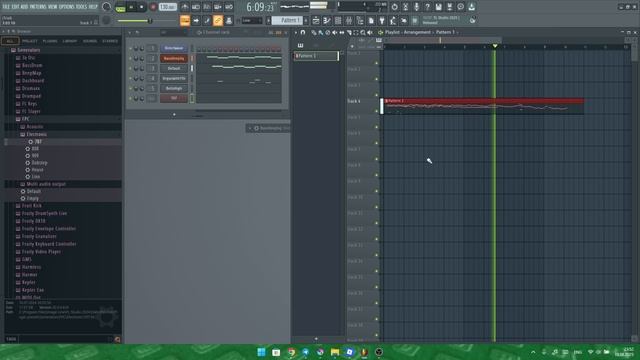
Task: Open the Mixer view icon
Action: tap(349, 20)
